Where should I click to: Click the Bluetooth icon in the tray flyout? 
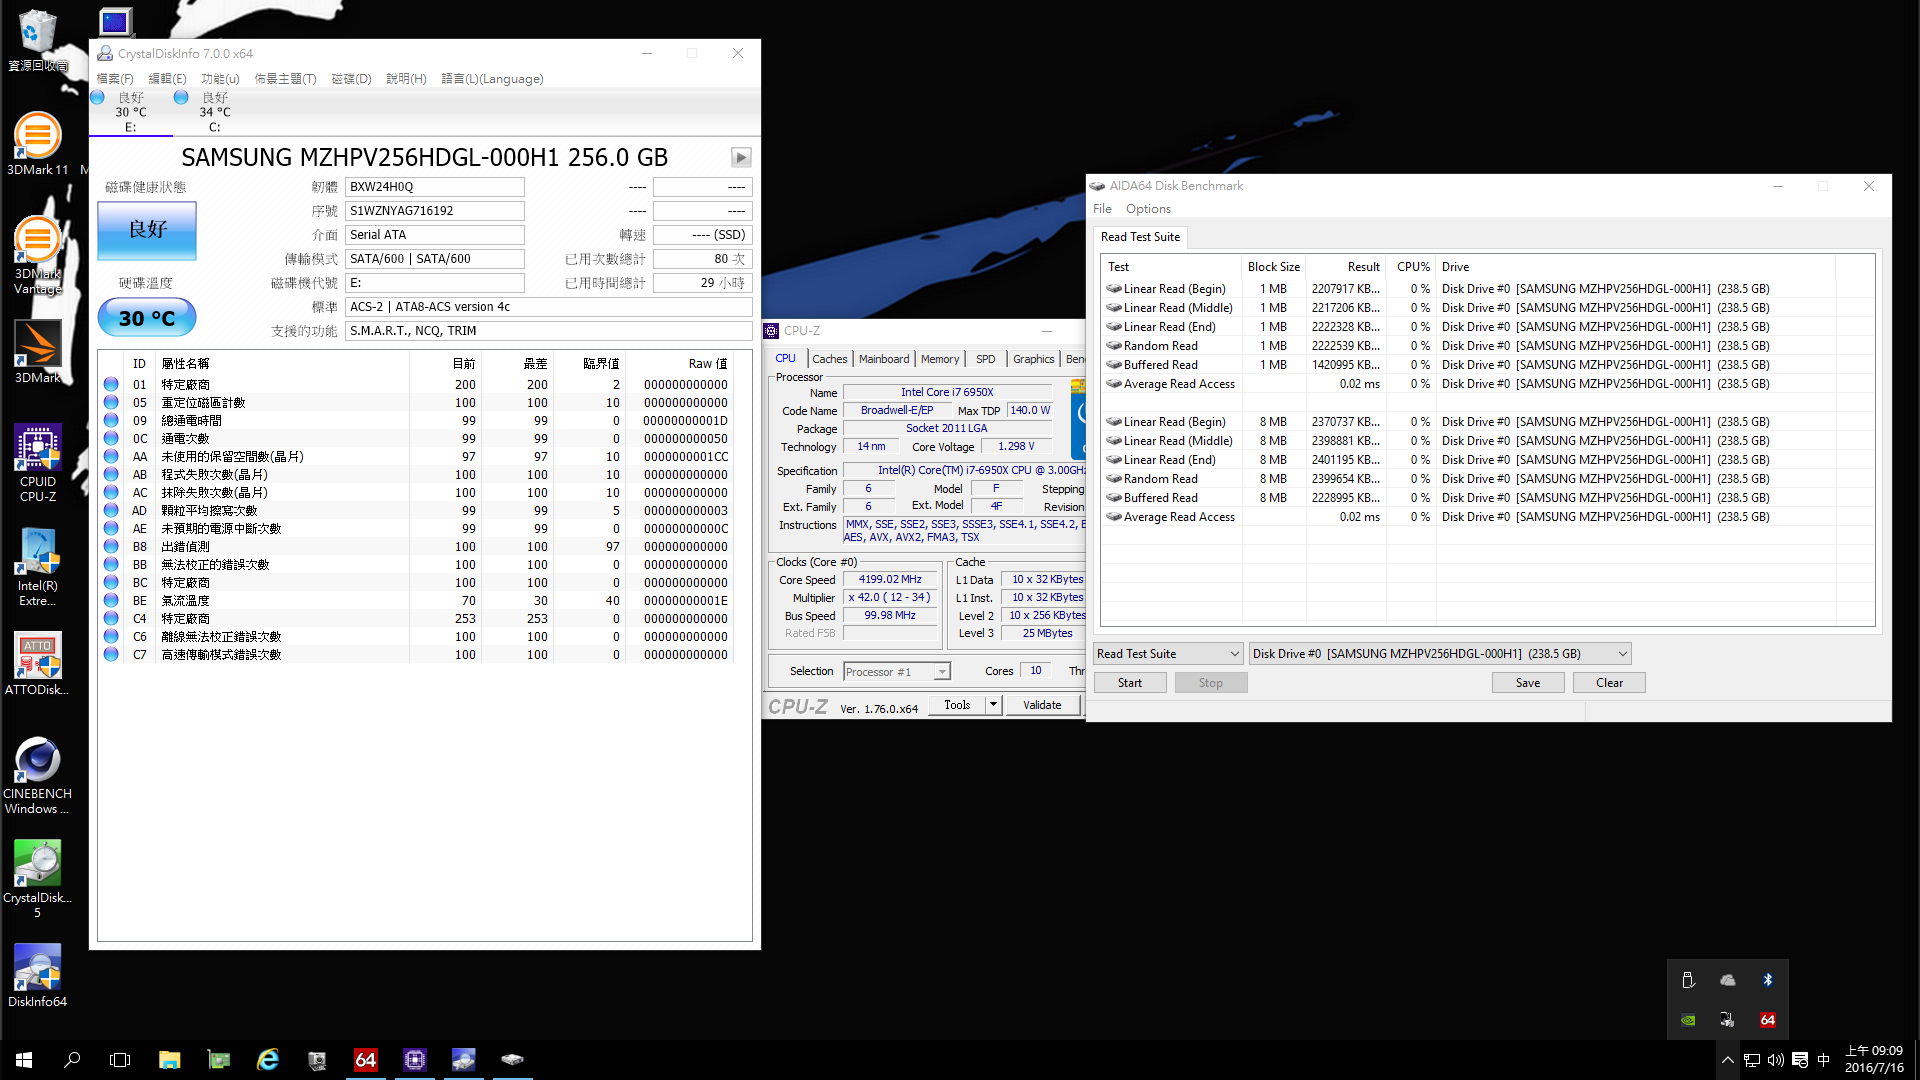coord(1767,980)
